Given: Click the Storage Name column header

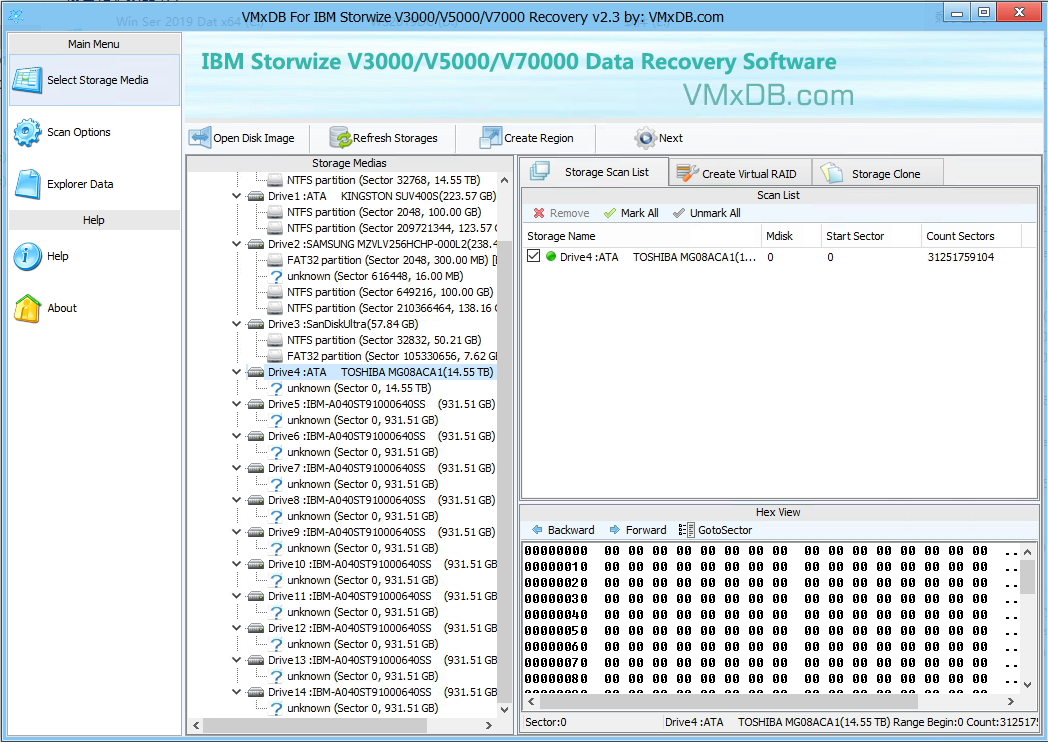Looking at the screenshot, I should [642, 236].
